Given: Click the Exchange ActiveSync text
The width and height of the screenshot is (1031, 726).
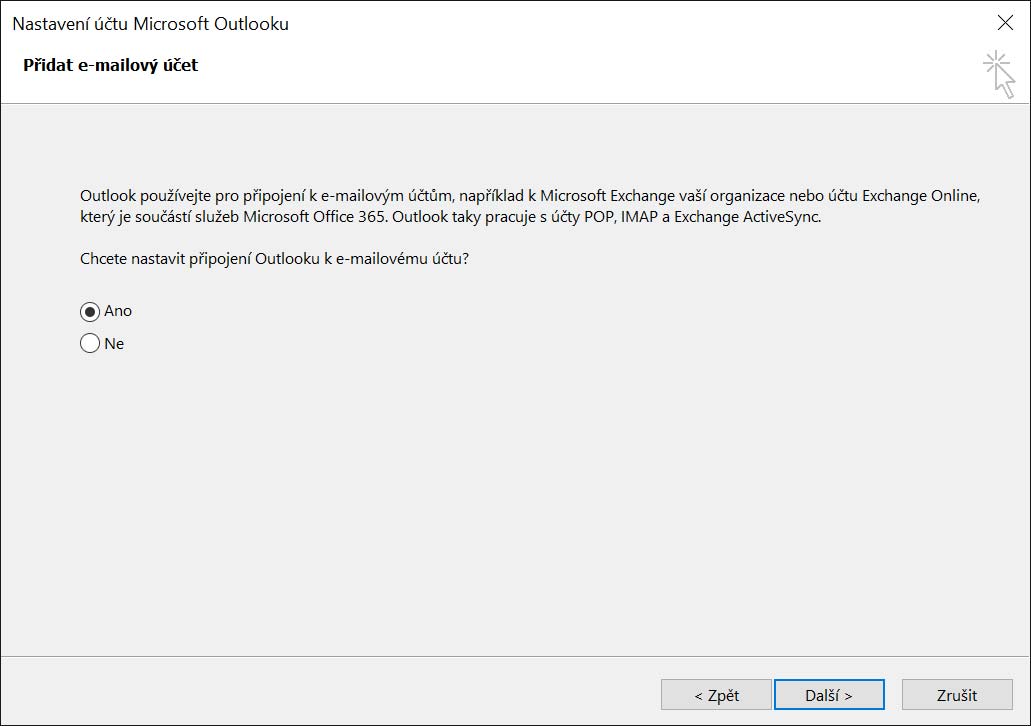Looking at the screenshot, I should point(747,217).
